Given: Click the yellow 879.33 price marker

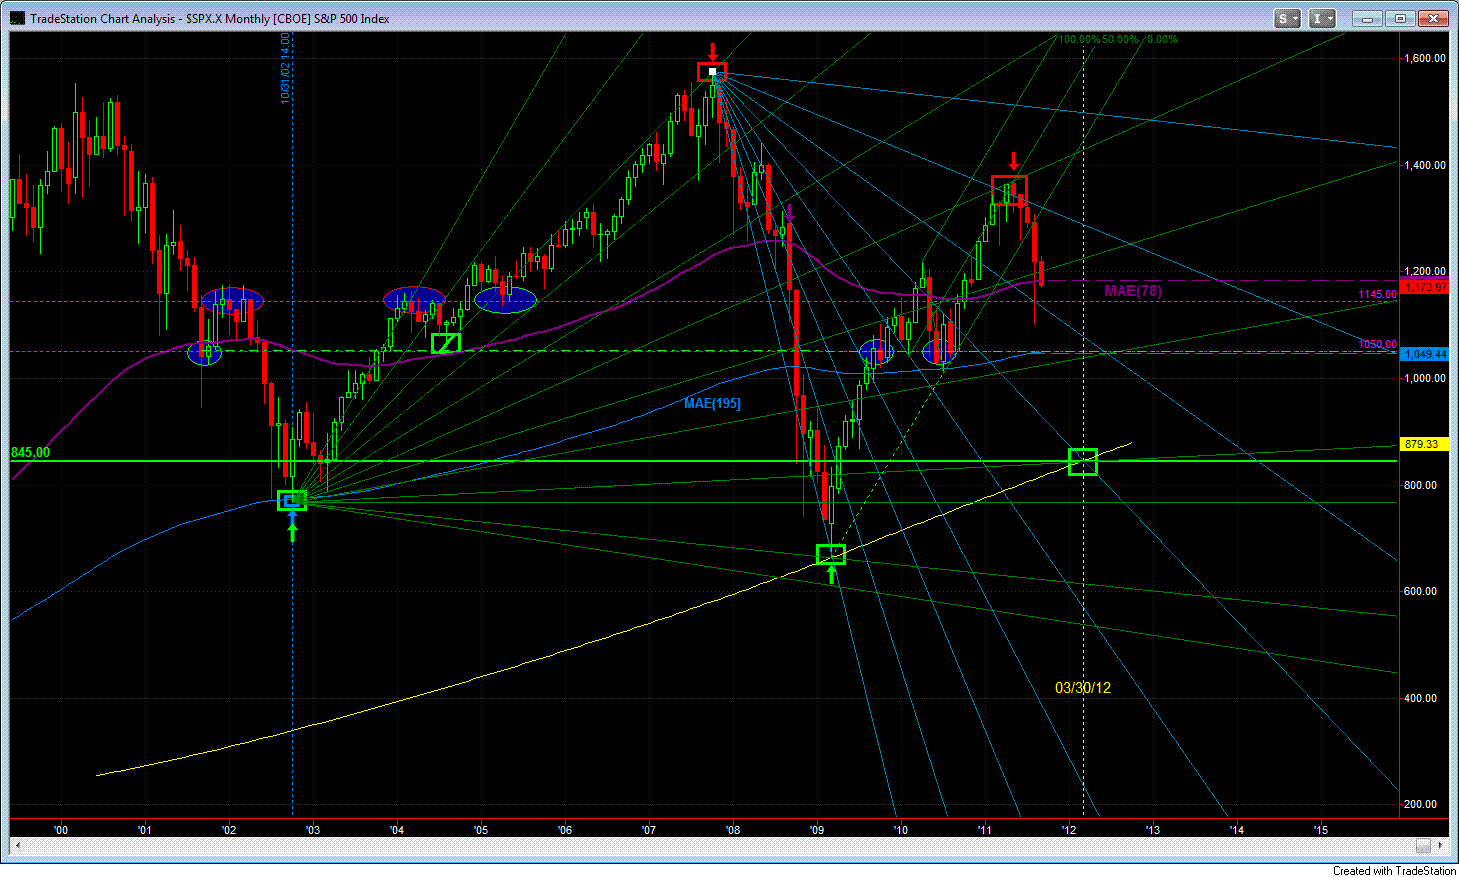Looking at the screenshot, I should 1422,444.
